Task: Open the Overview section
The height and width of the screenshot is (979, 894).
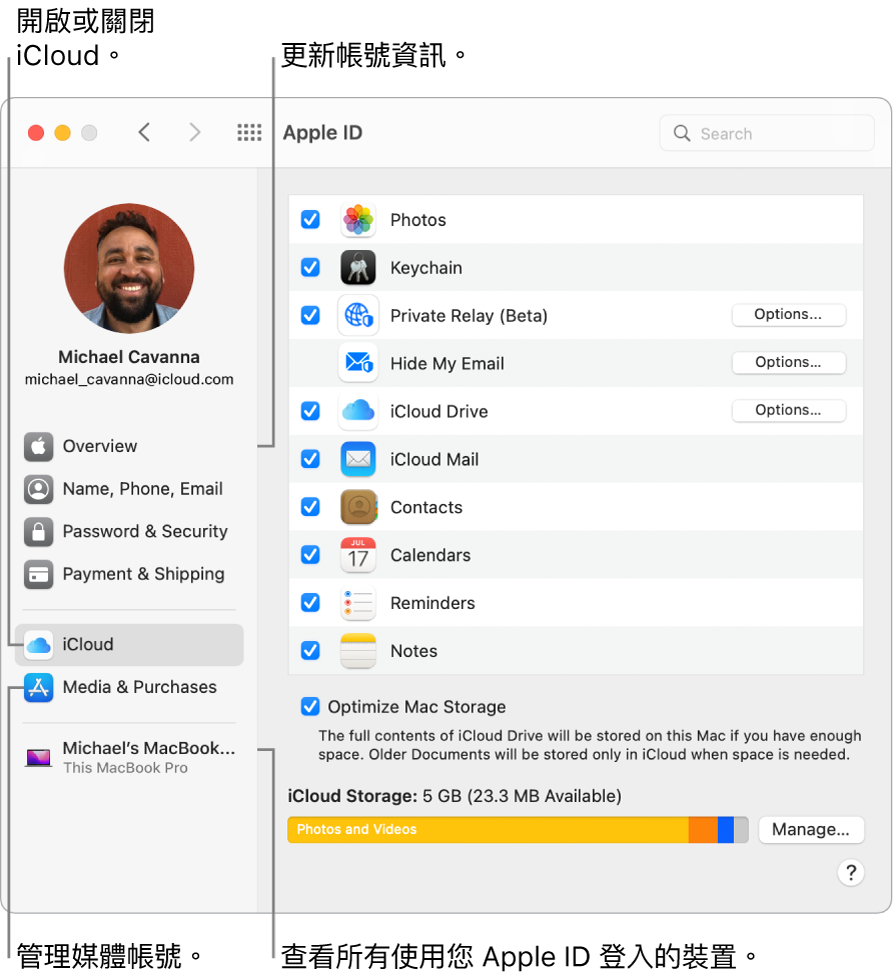Action: click(x=129, y=446)
